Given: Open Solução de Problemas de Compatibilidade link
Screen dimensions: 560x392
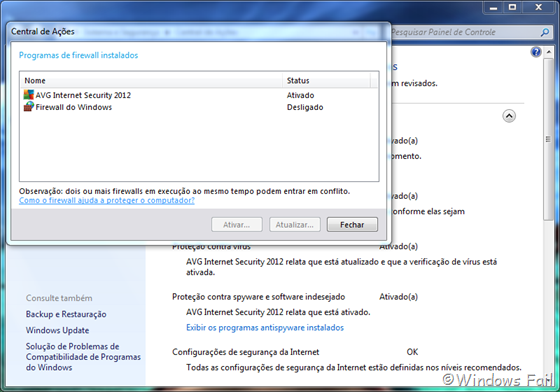Looking at the screenshot, I should pos(83,357).
